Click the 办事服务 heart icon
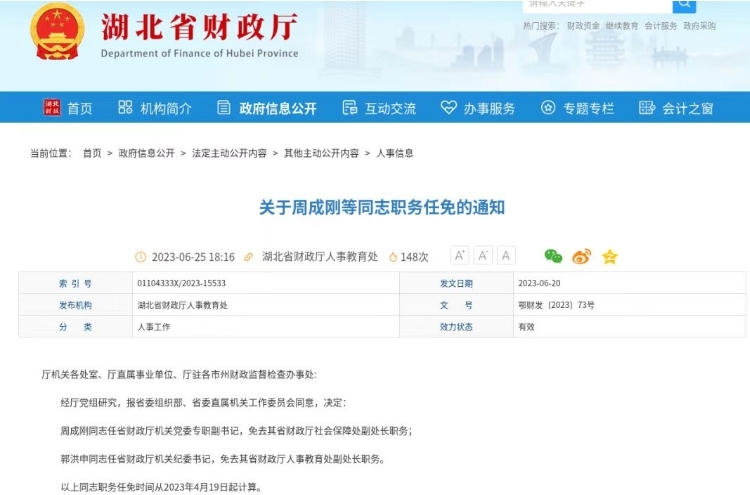Image resolution: width=750 pixels, height=495 pixels. click(449, 107)
